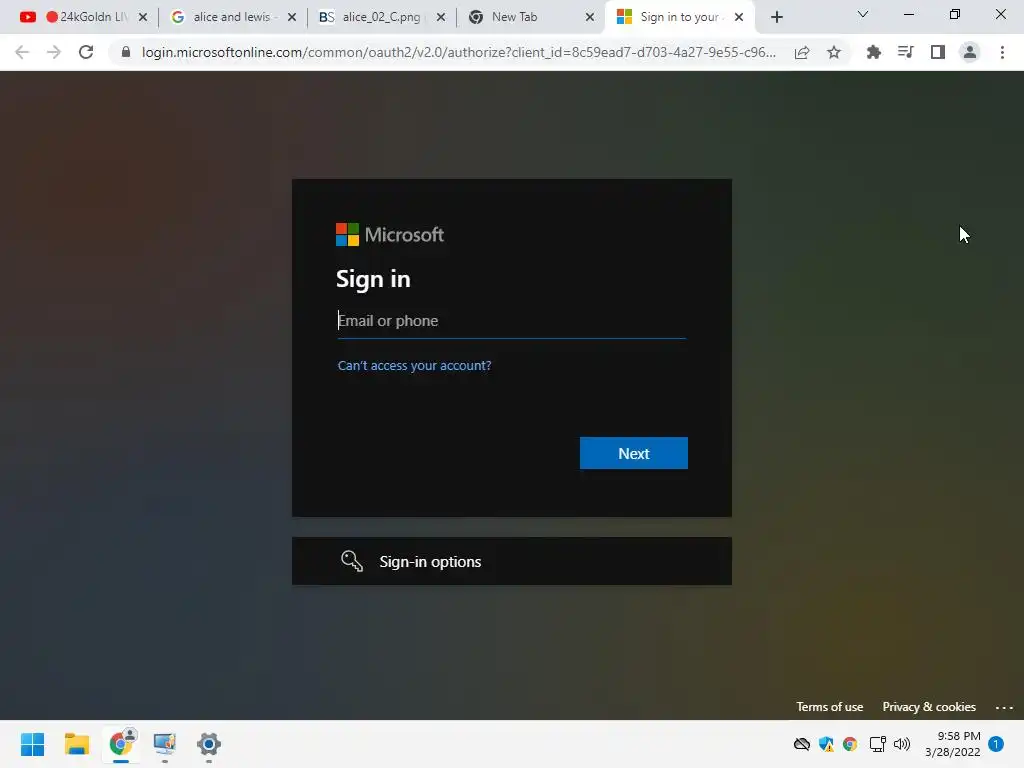Go forward to next page
The image size is (1024, 768).
(54, 52)
